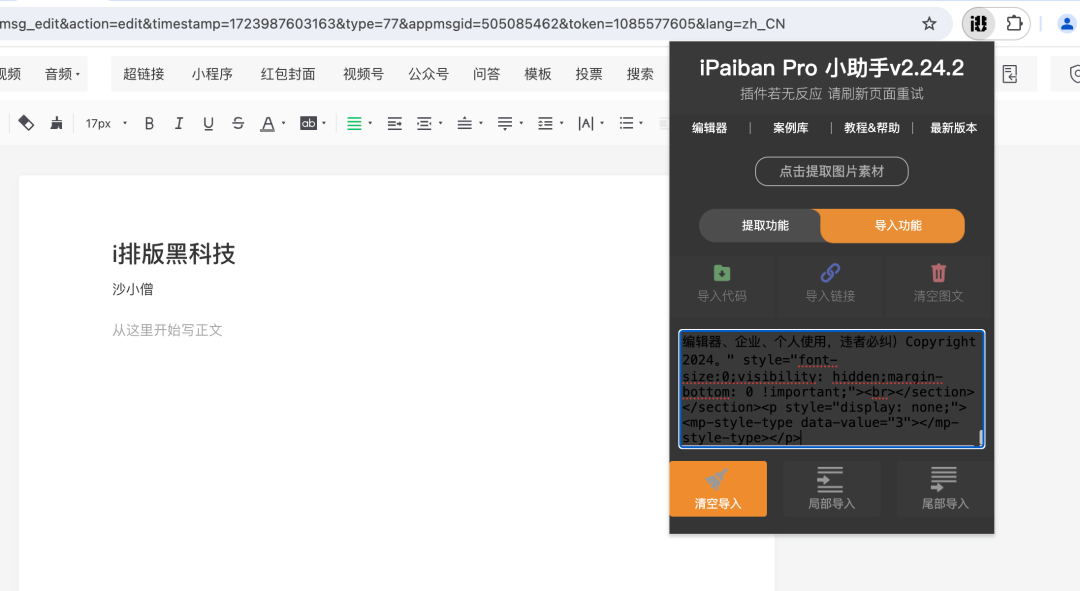Open 投票 insert option
The image size is (1080, 591).
click(589, 74)
